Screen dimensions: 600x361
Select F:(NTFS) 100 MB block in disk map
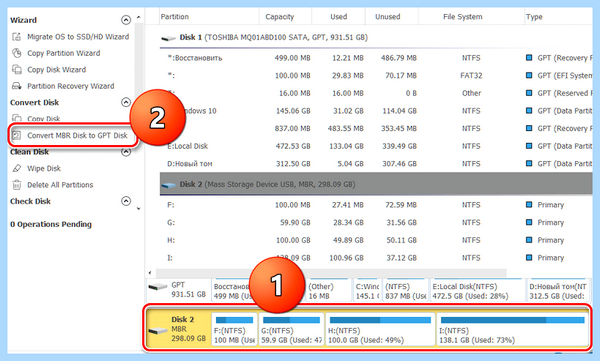tap(234, 330)
